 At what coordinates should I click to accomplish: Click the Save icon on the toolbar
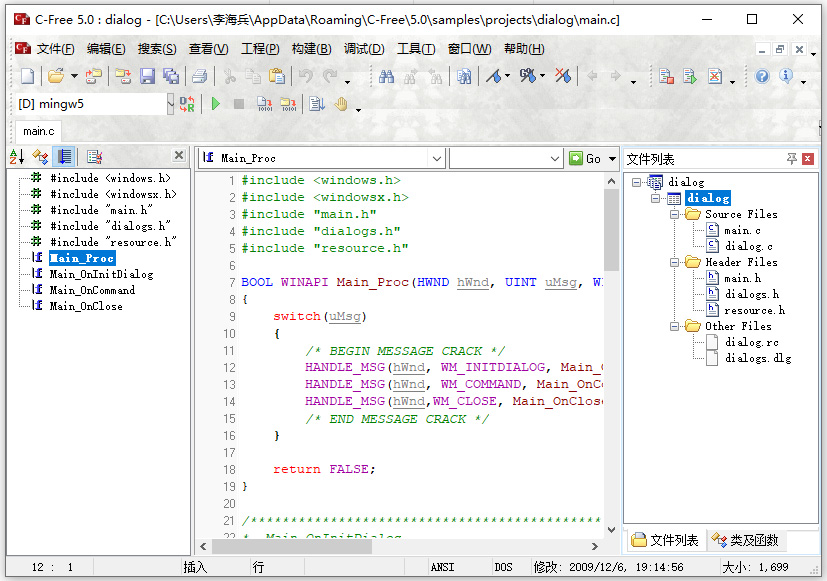[147, 76]
